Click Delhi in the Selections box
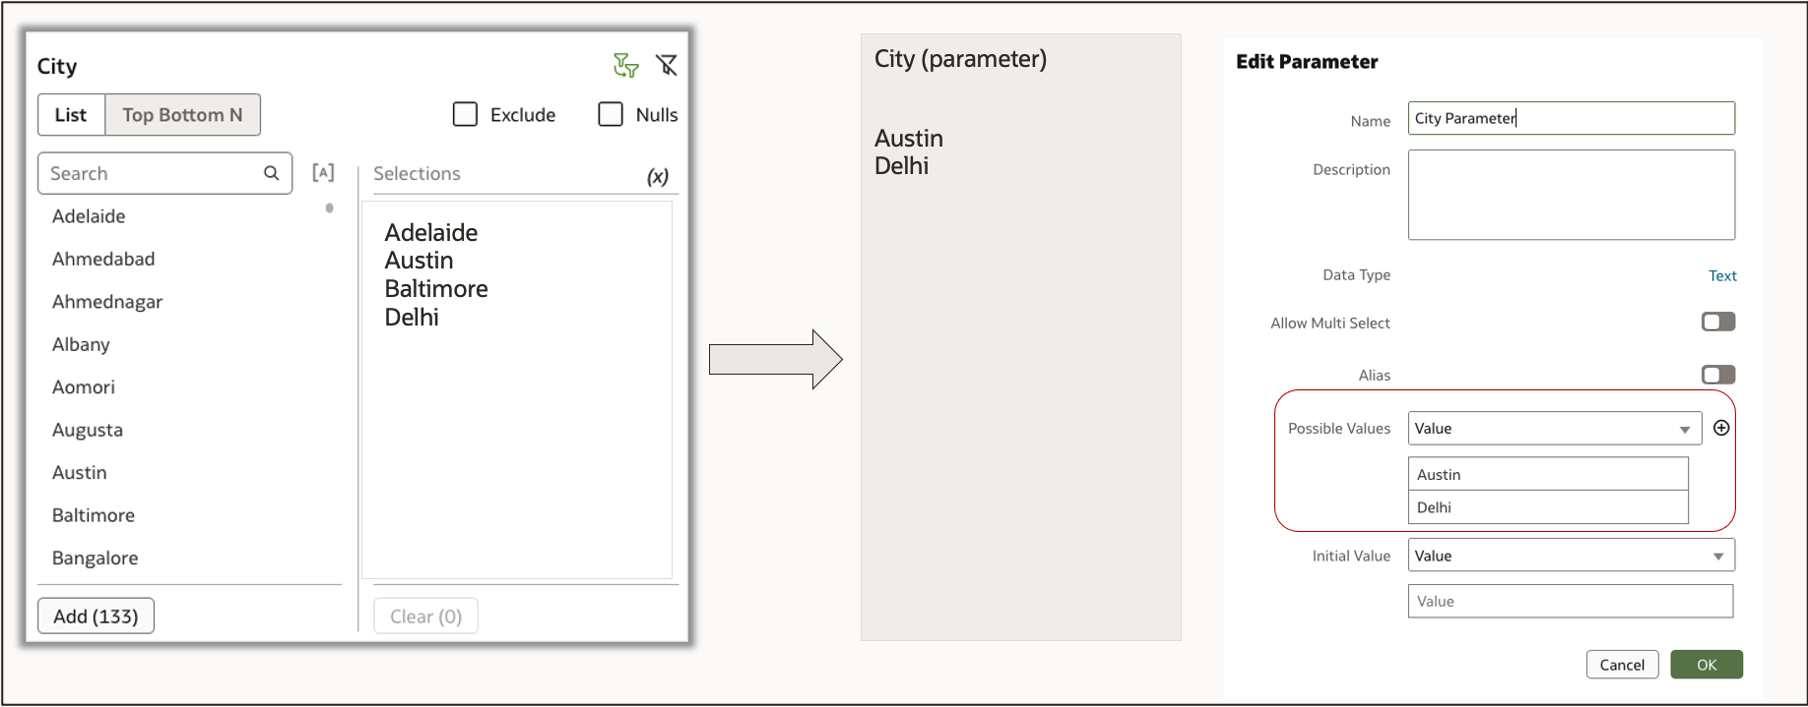Image resolution: width=1808 pixels, height=707 pixels. pos(412,317)
